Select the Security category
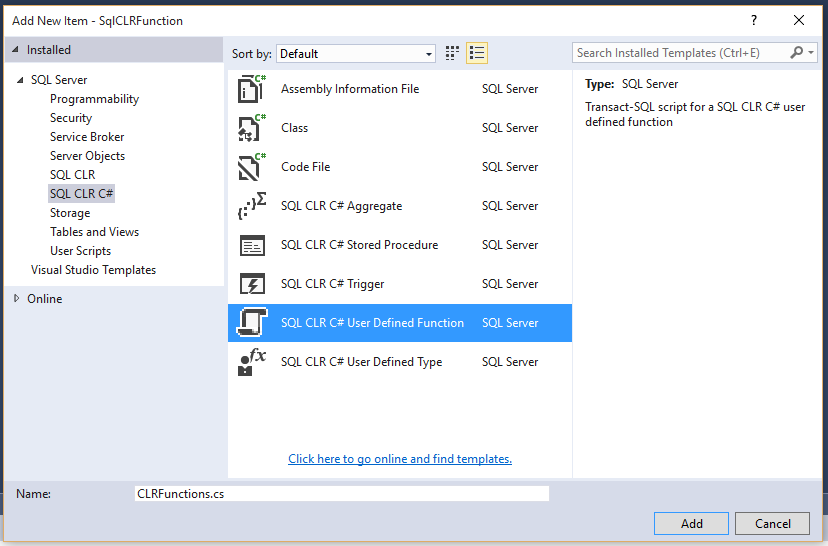 coord(71,118)
